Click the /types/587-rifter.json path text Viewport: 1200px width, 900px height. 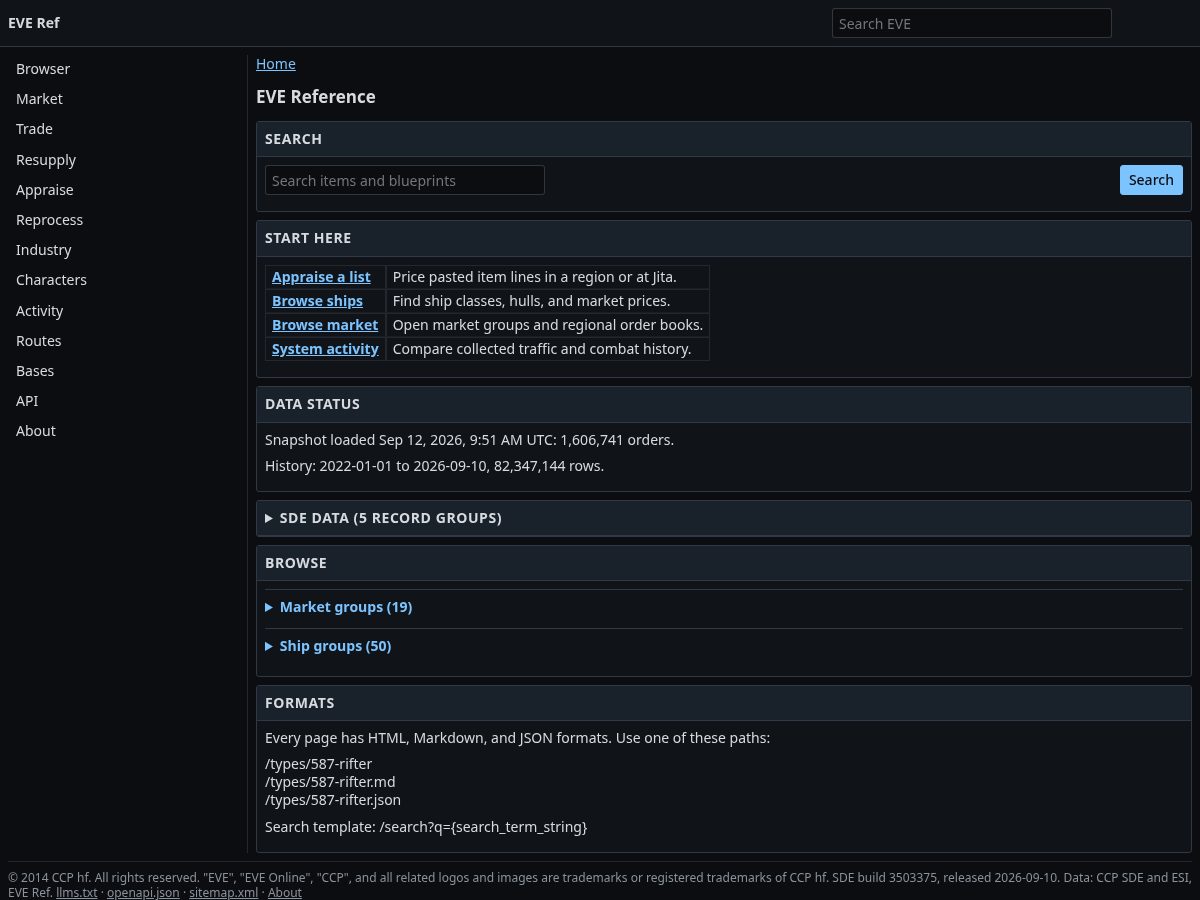click(333, 800)
